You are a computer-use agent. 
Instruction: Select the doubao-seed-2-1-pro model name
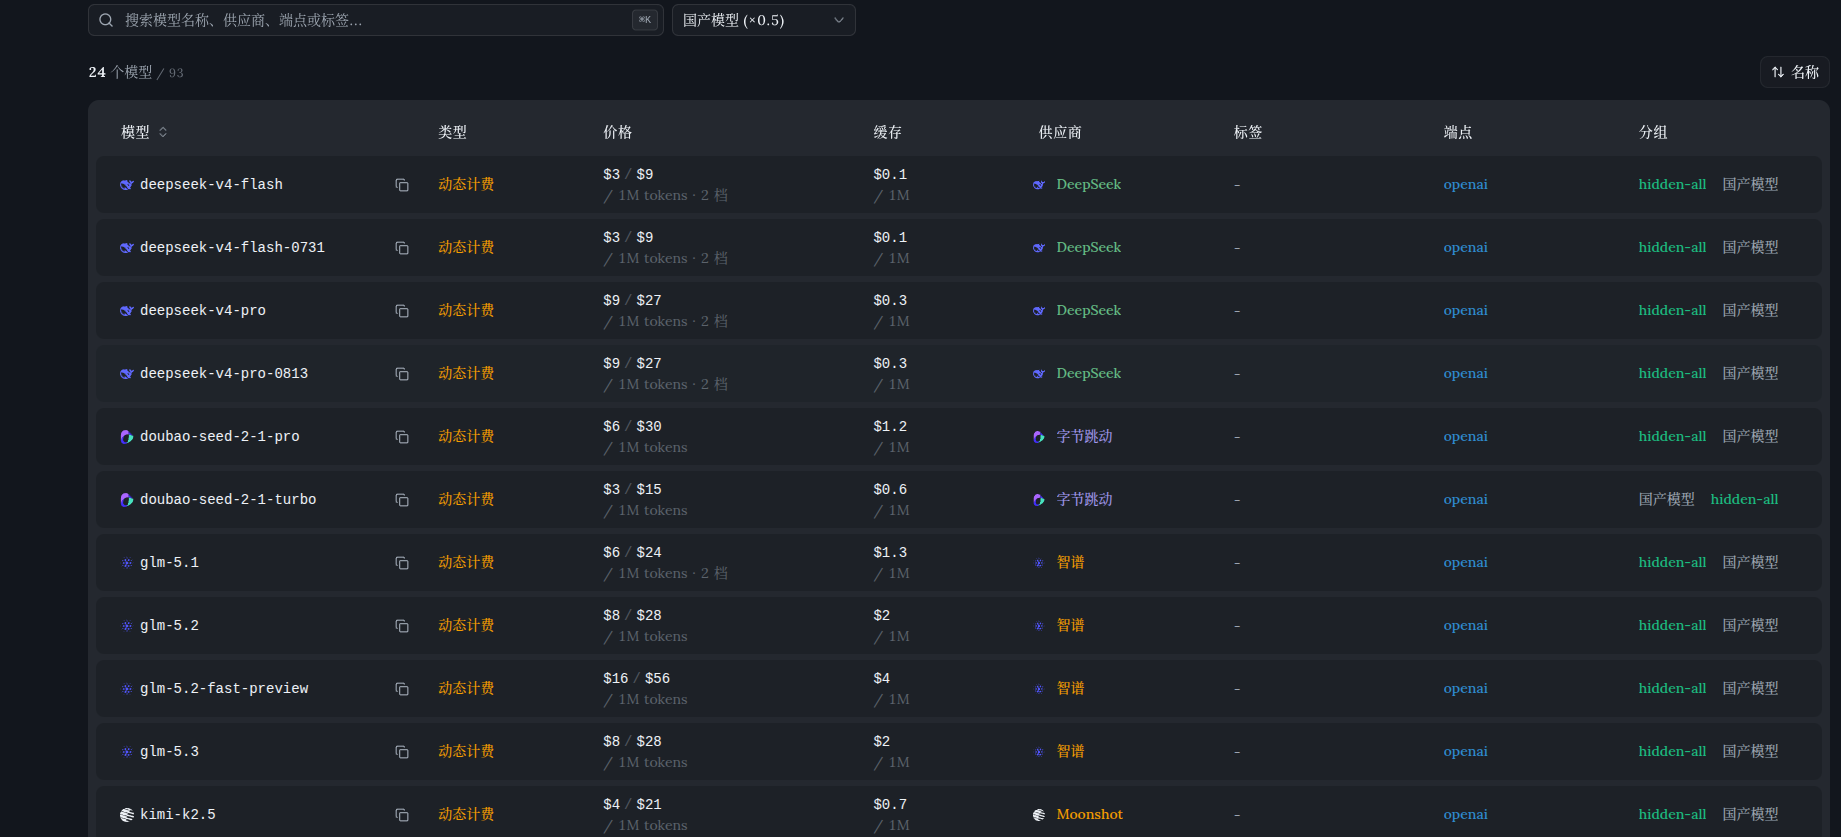(x=220, y=437)
